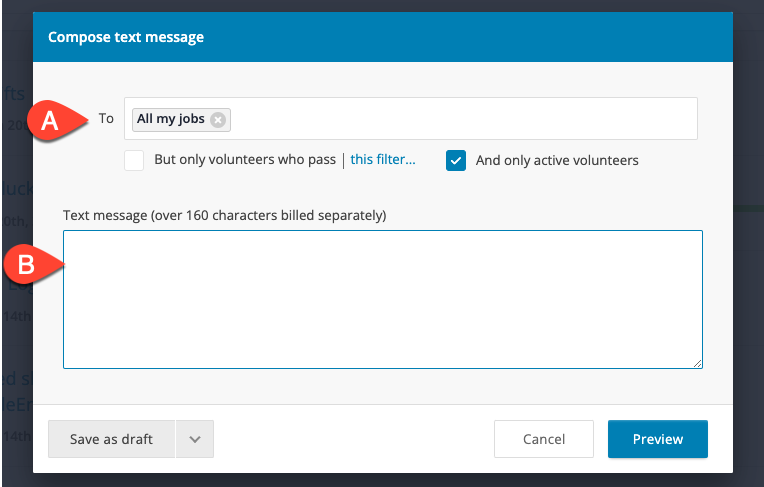Screen dimensions: 764x487
Task: Click the checkmark in the active volunteers box
Action: (456, 160)
